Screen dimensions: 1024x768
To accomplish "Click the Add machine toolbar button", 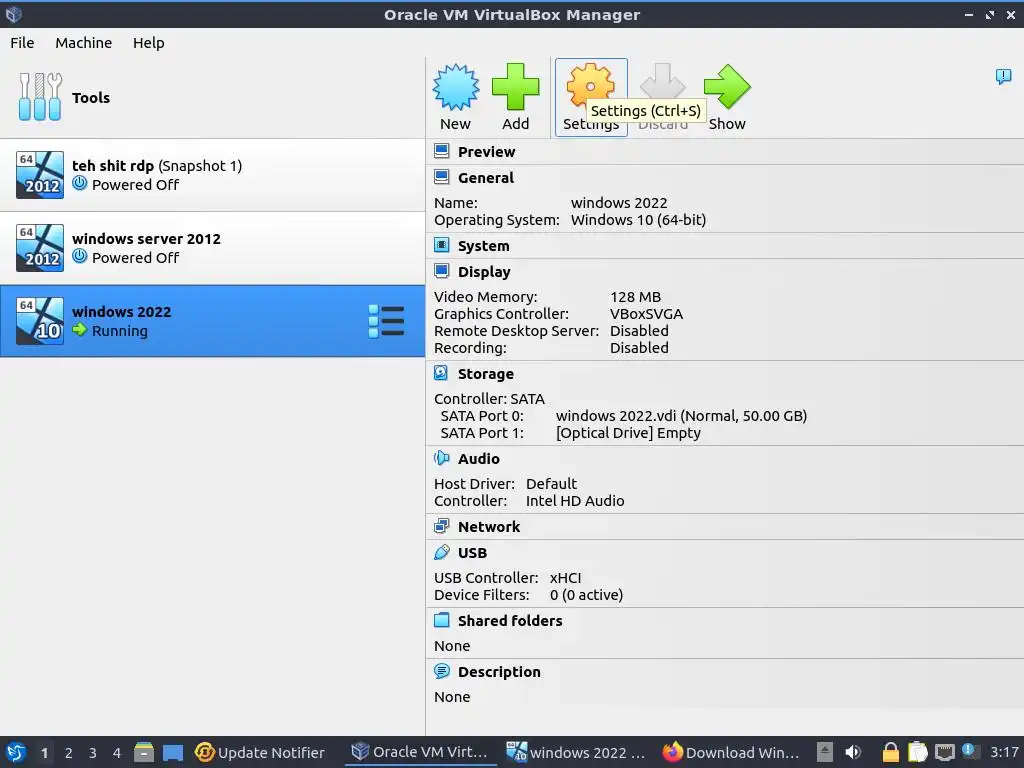I will coord(515,97).
